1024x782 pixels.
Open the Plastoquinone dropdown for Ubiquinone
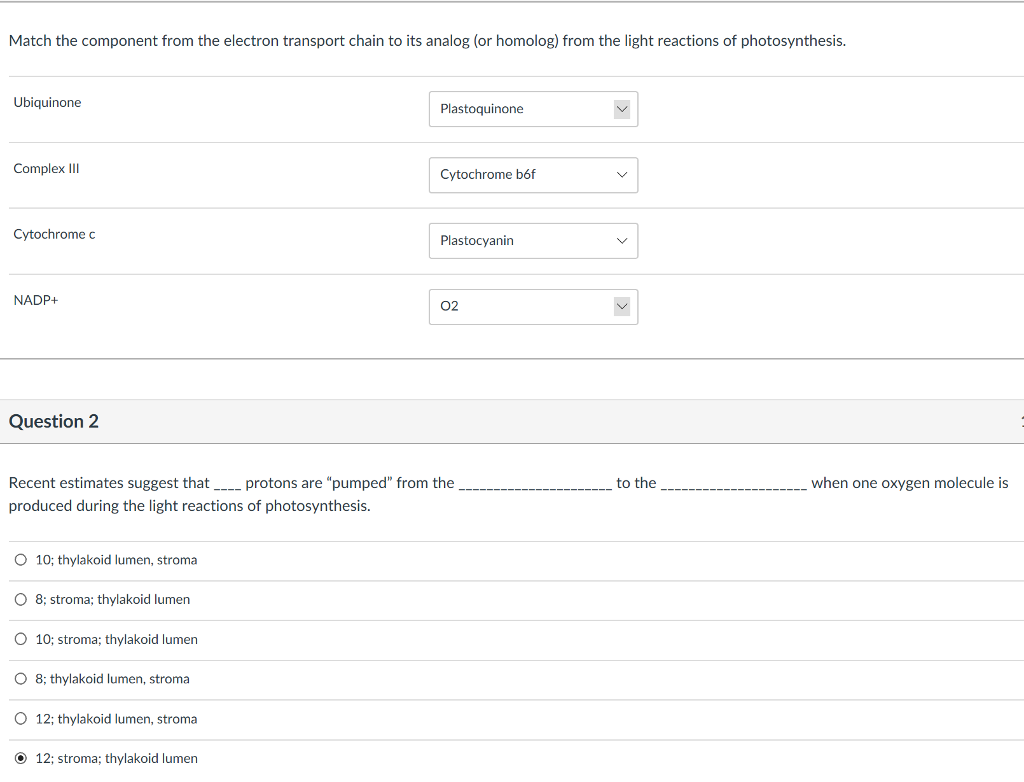pos(533,109)
